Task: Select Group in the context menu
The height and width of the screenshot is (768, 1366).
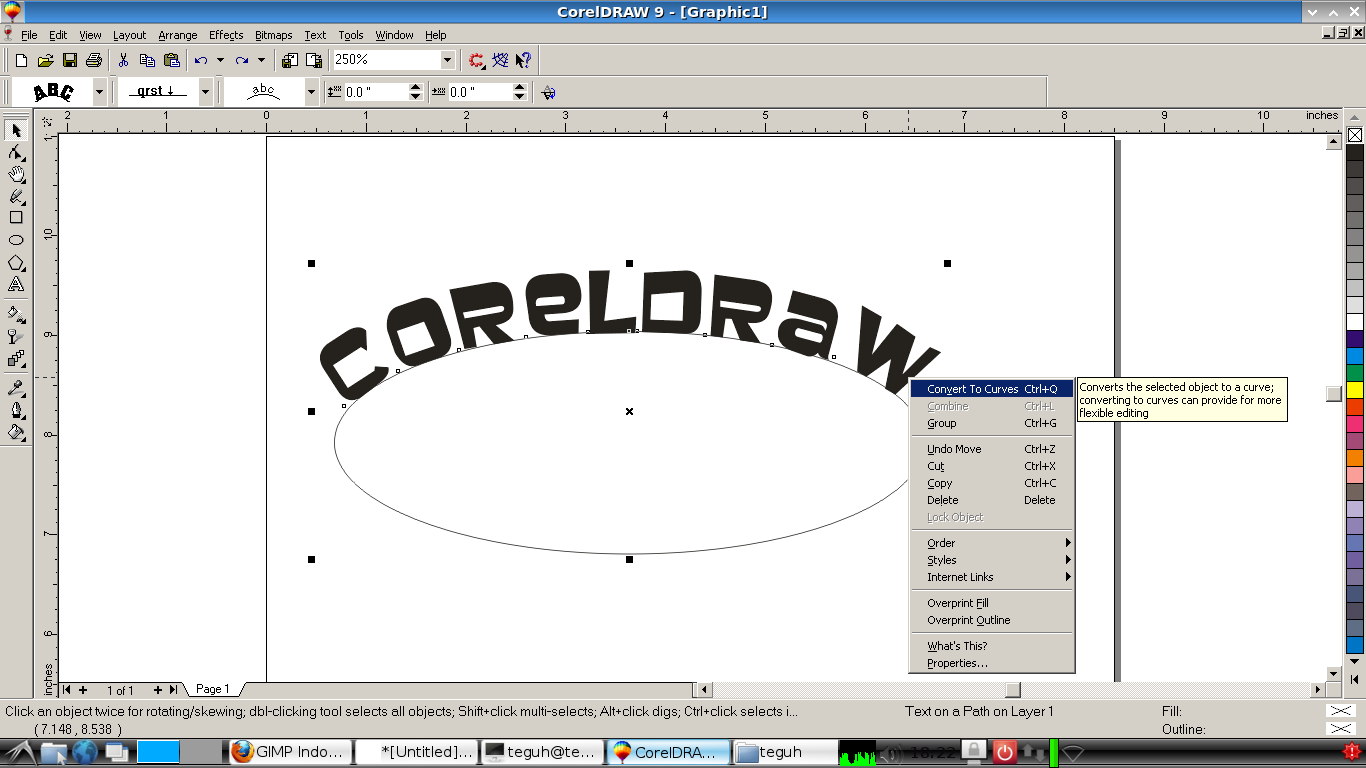Action: click(991, 423)
